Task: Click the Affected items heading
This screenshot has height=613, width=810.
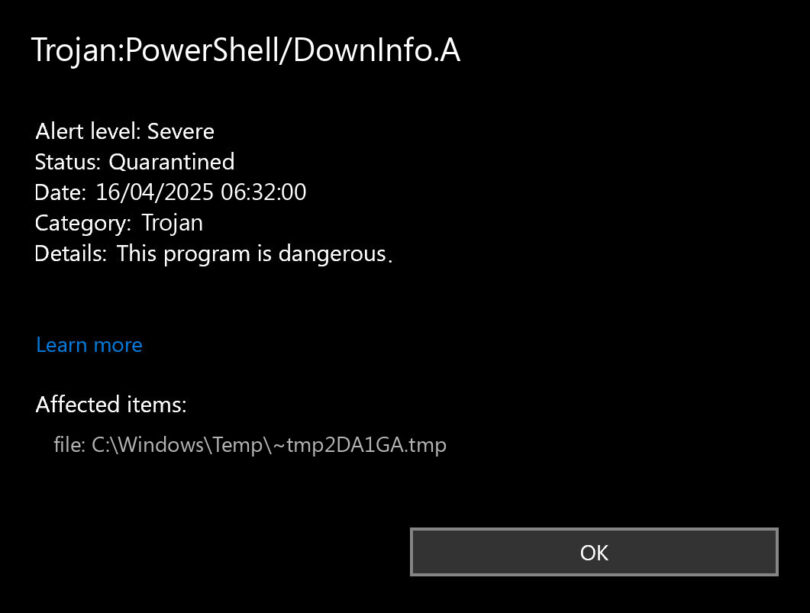Action: pos(111,404)
